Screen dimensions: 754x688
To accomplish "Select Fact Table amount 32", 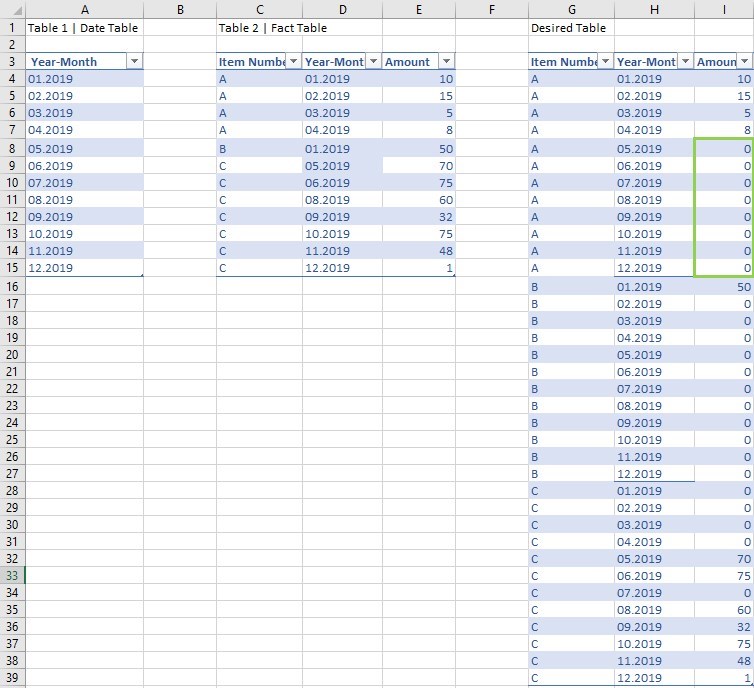I will click(x=419, y=217).
